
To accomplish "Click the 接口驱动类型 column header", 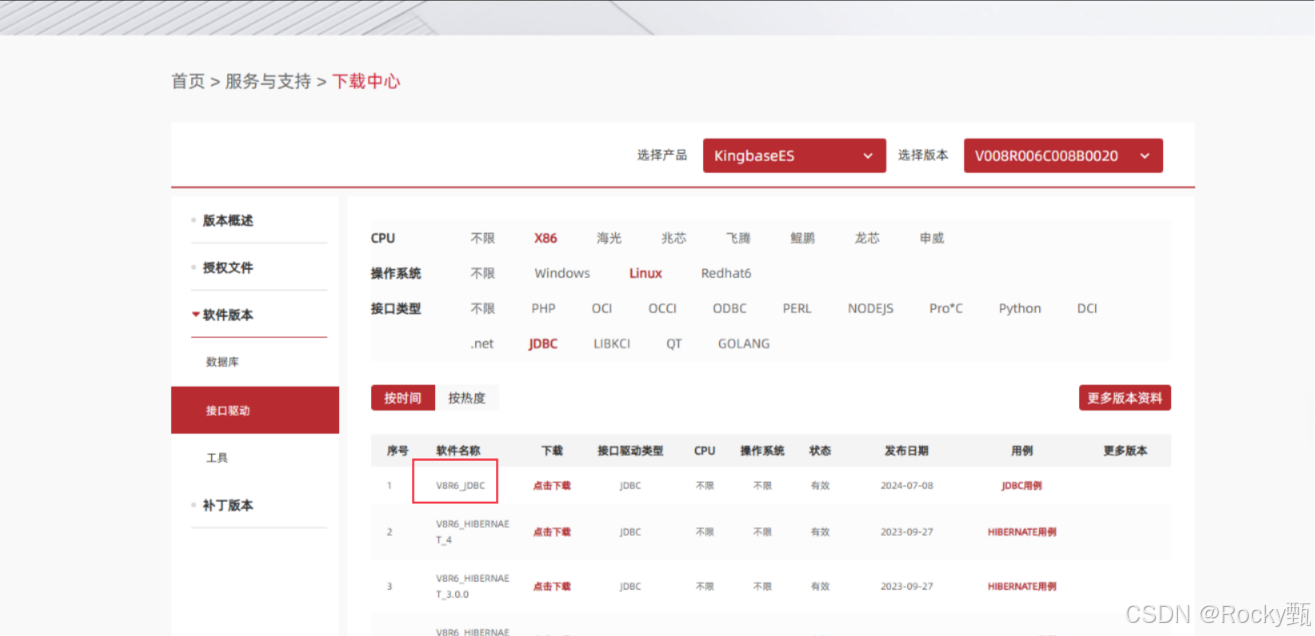I will point(630,451).
